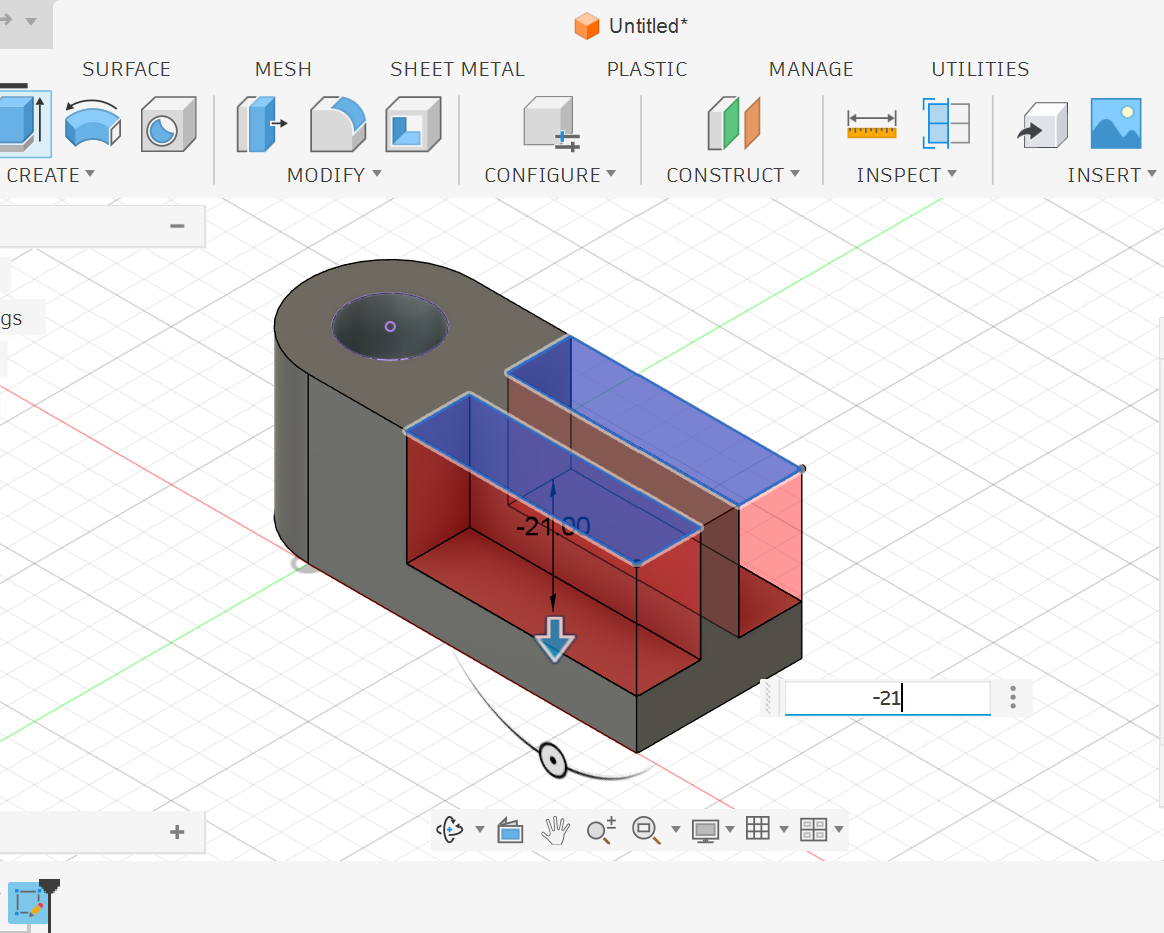Click the distance value input field

887,698
